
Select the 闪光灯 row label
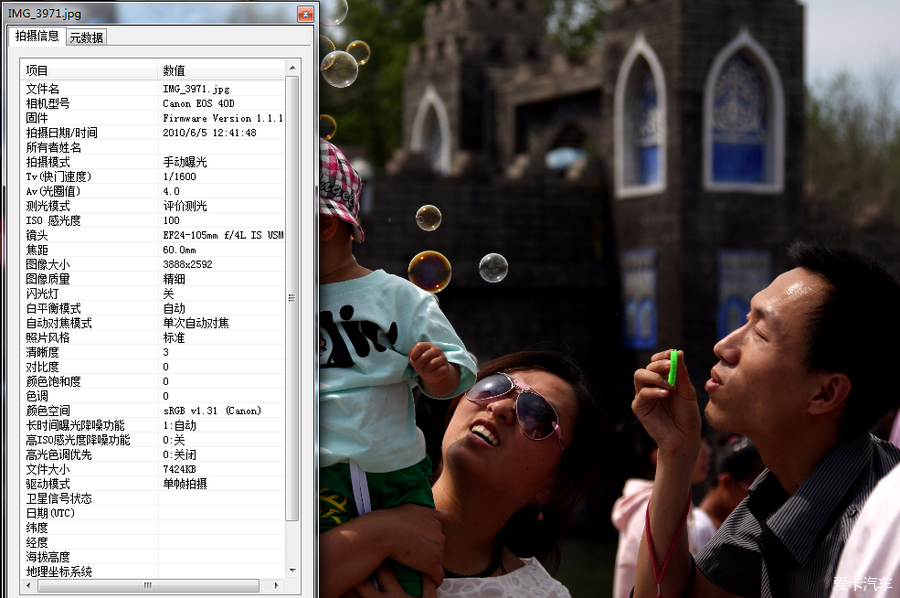[42, 293]
